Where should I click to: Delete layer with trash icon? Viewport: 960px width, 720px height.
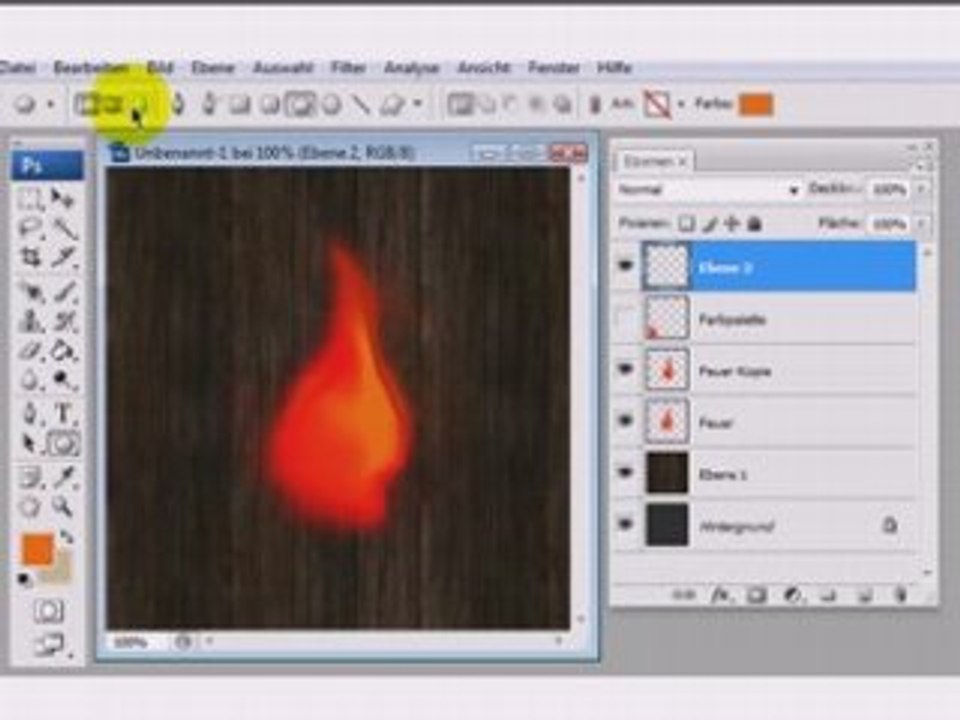pos(900,594)
